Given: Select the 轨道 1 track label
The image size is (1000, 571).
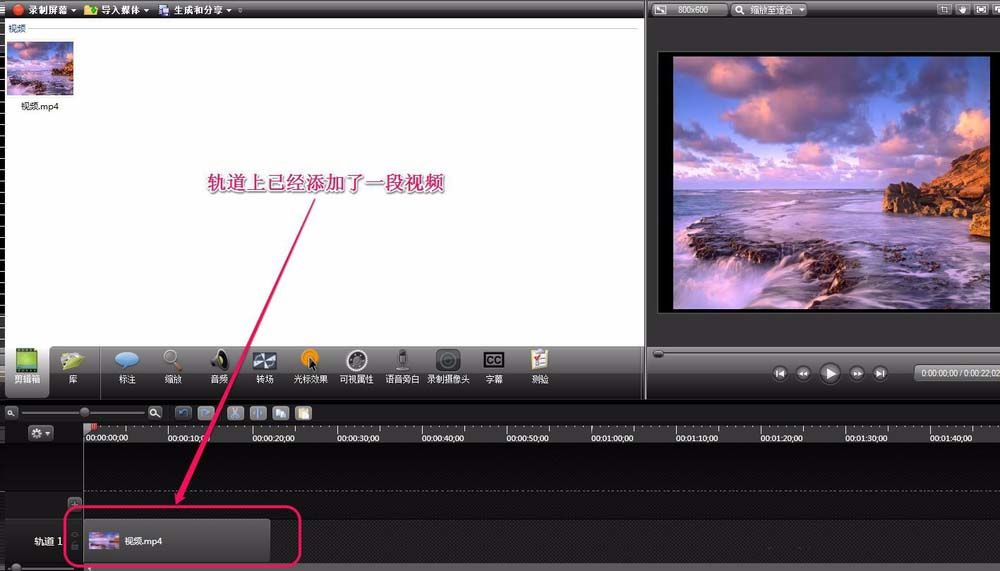Looking at the screenshot, I should coord(48,541).
